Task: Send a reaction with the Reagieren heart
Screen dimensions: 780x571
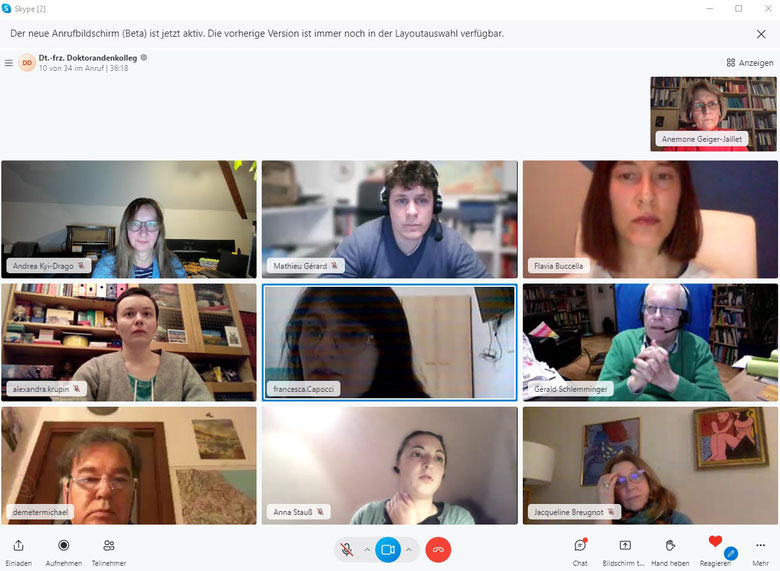Action: (x=715, y=542)
